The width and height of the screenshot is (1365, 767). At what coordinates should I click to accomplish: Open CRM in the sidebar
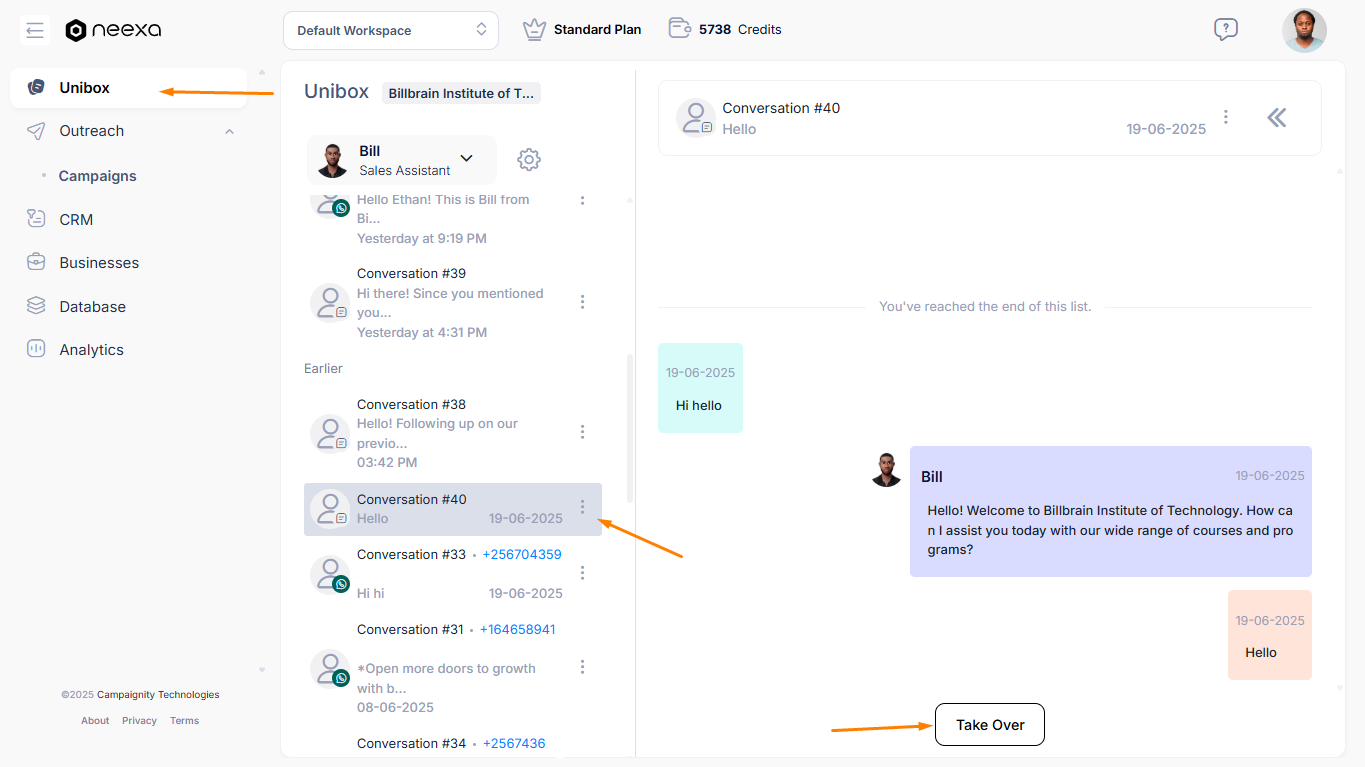click(x=76, y=219)
